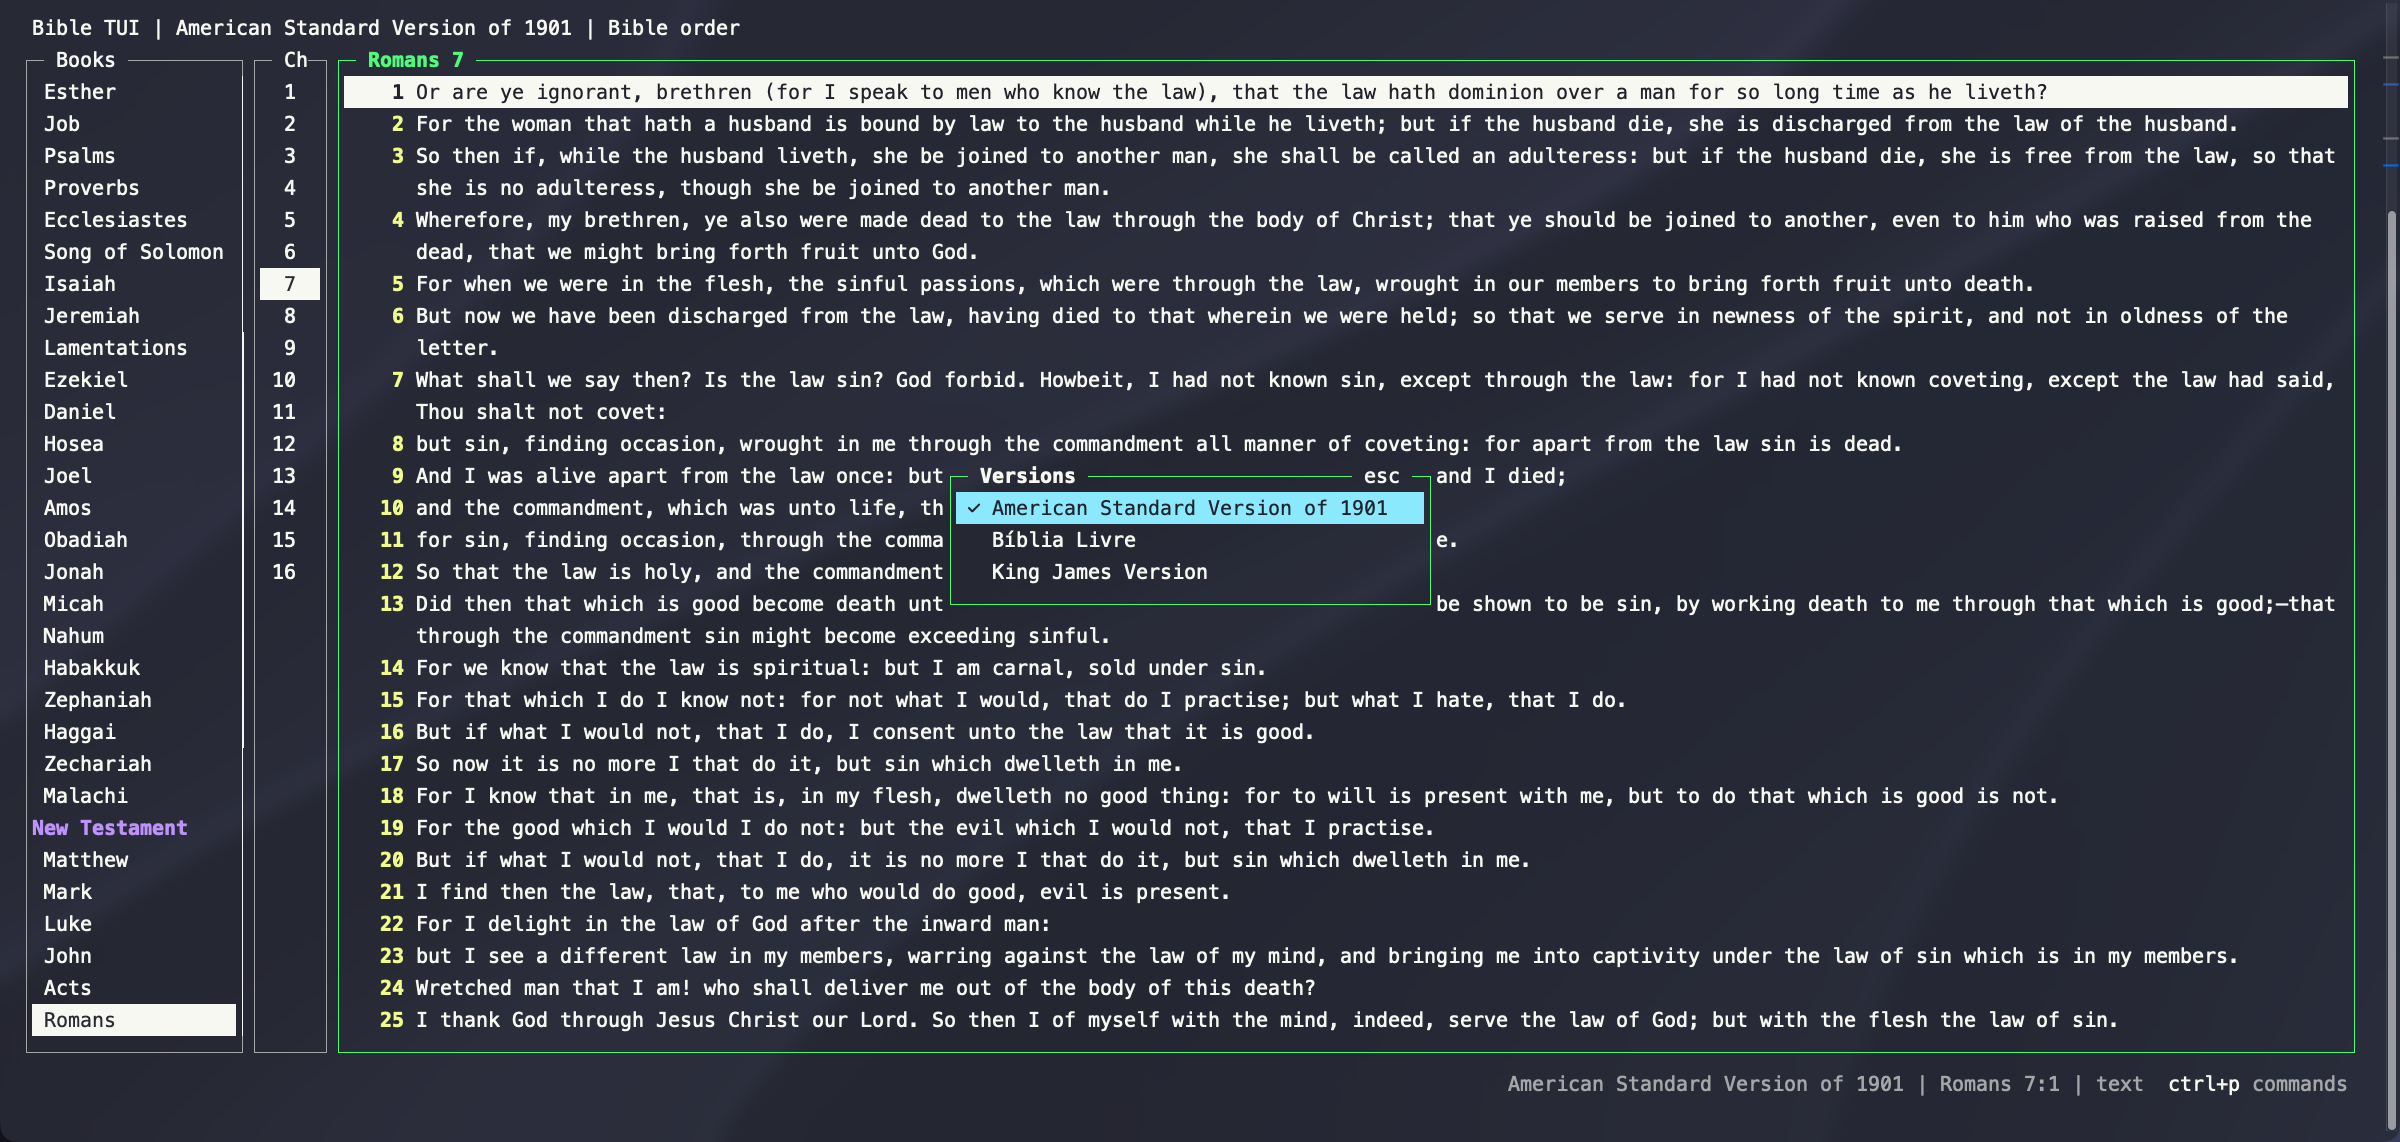Select Acts in Books list
Image resolution: width=2400 pixels, height=1142 pixels.
pyautogui.click(x=134, y=988)
